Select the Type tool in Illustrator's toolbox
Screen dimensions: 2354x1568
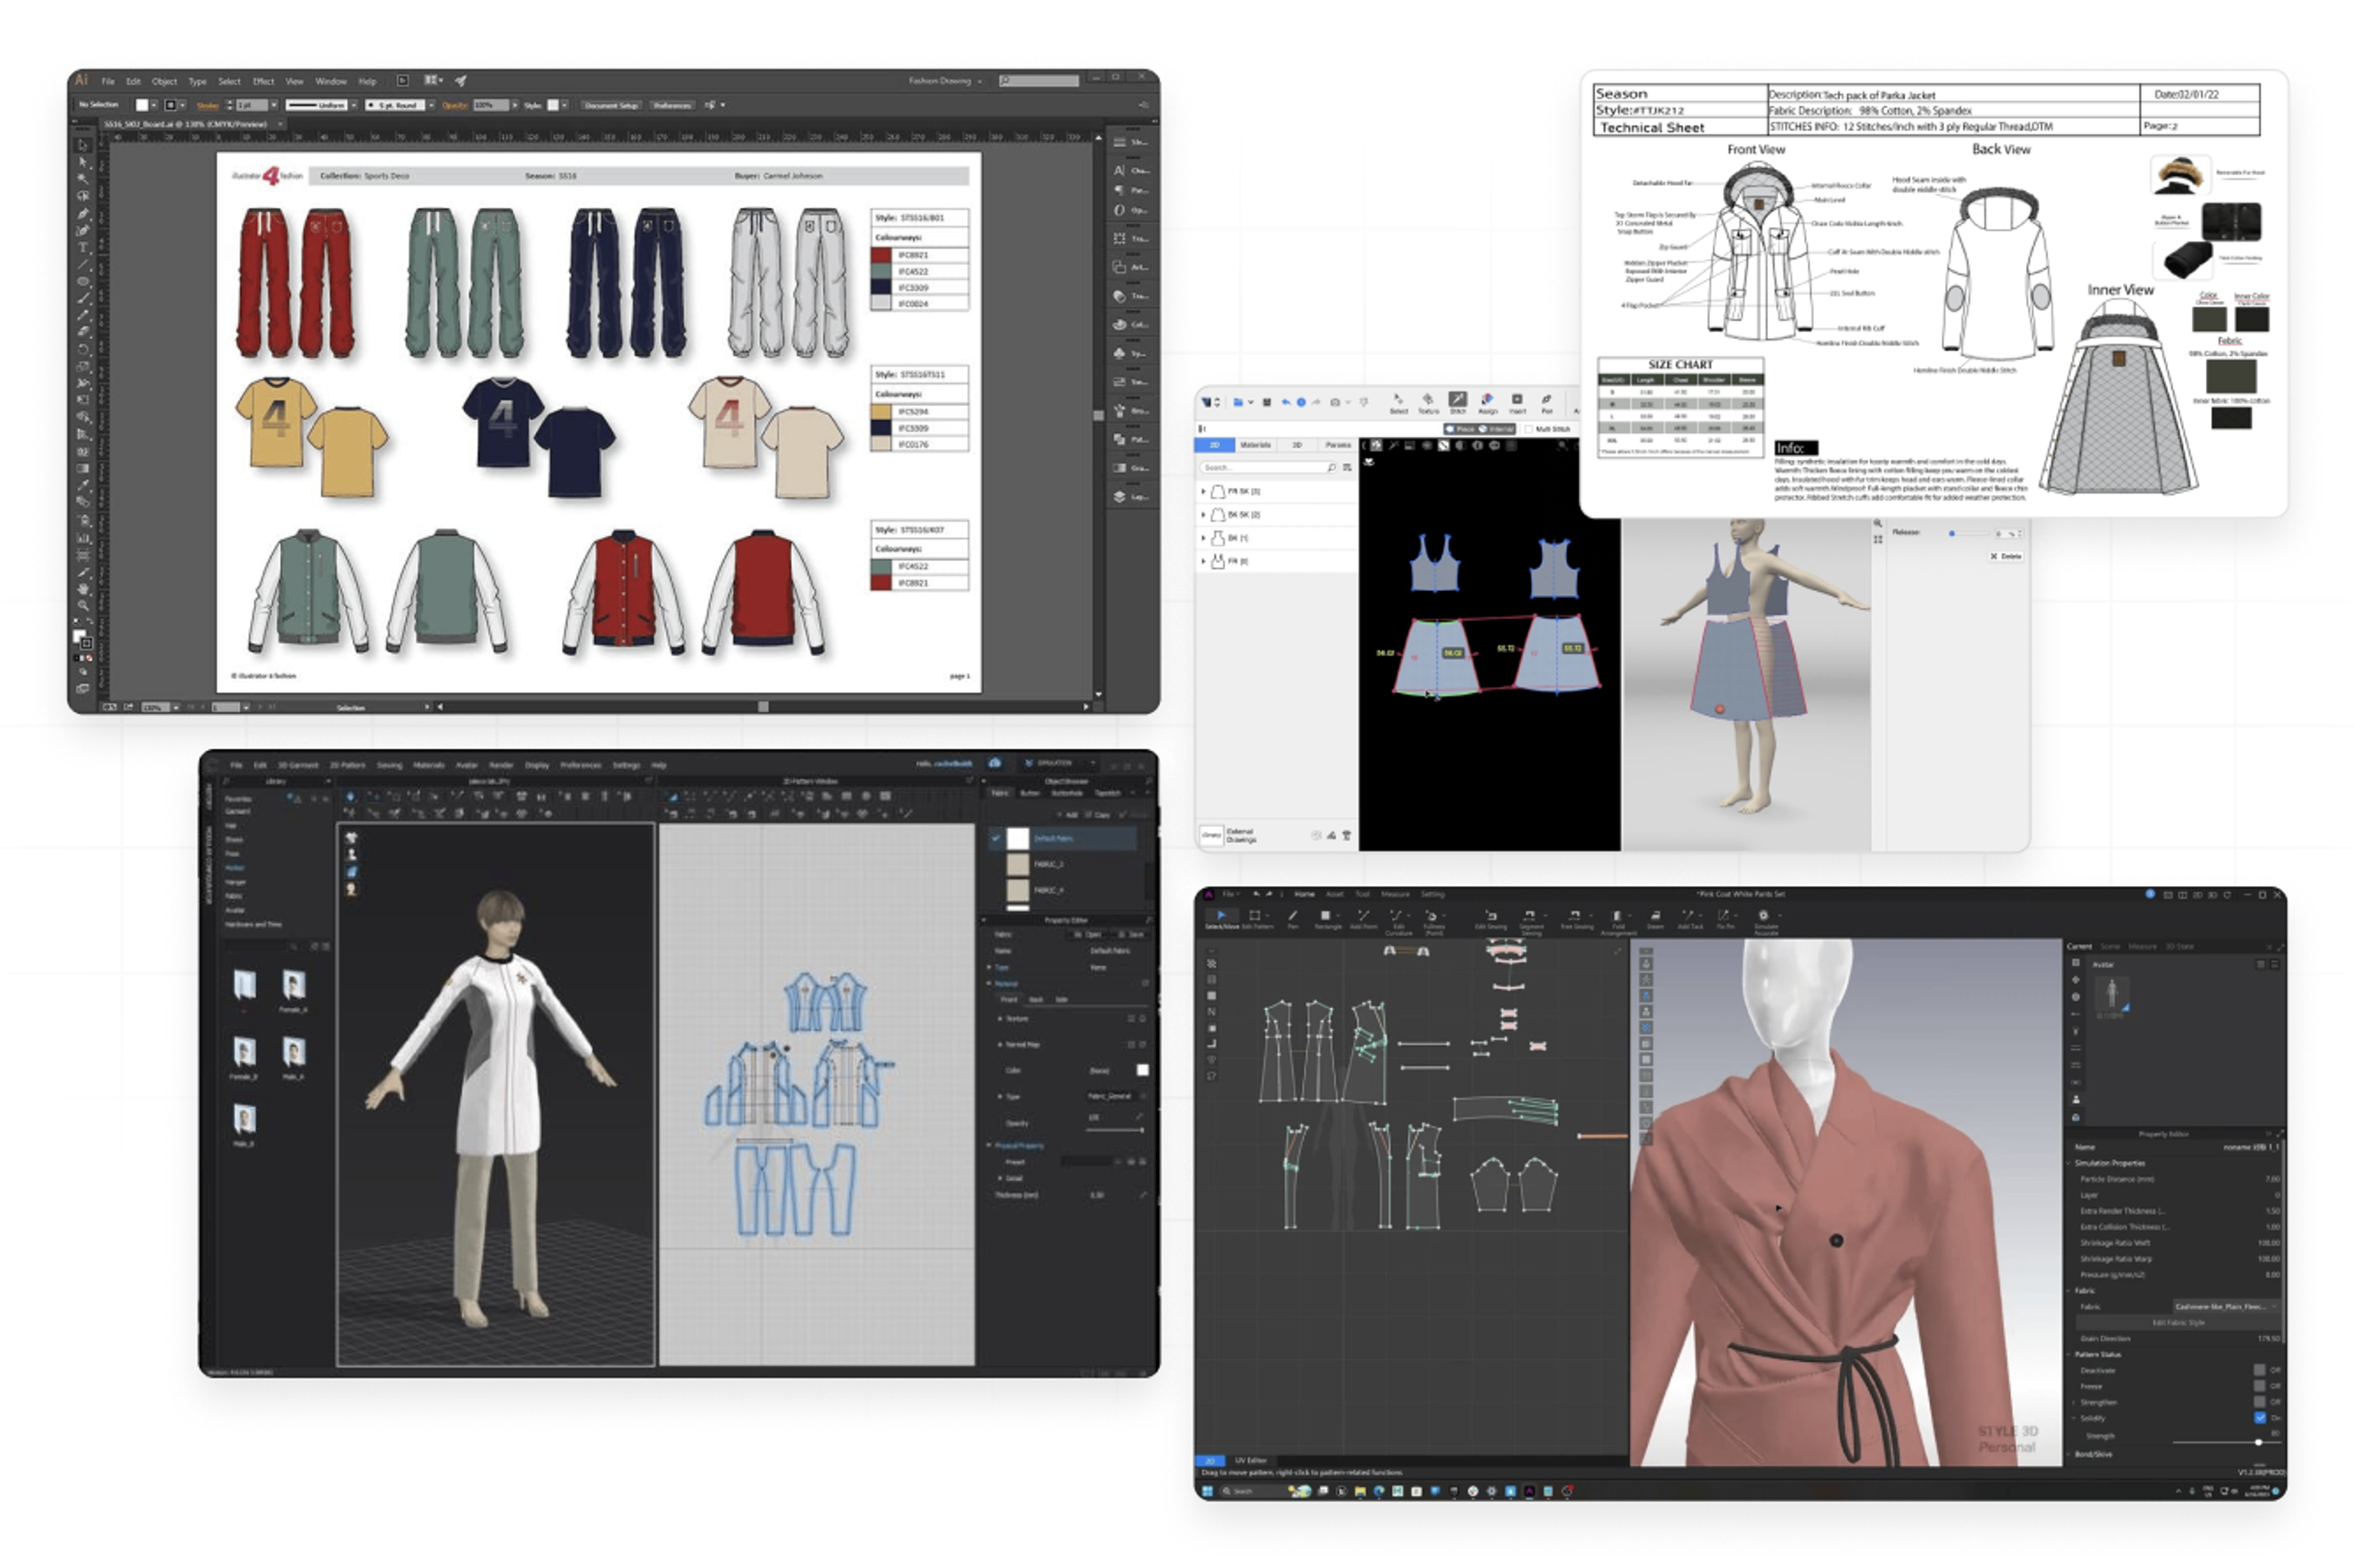[x=83, y=247]
